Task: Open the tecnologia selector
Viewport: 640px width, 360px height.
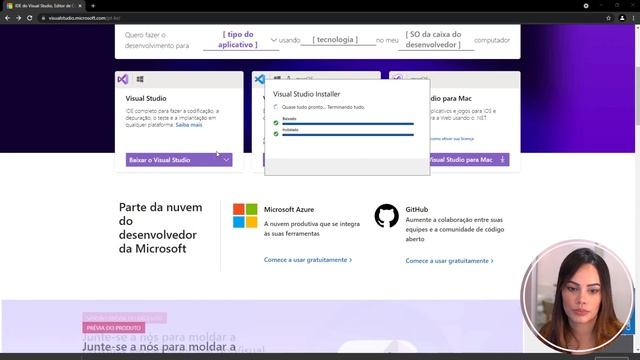Action: coord(337,40)
